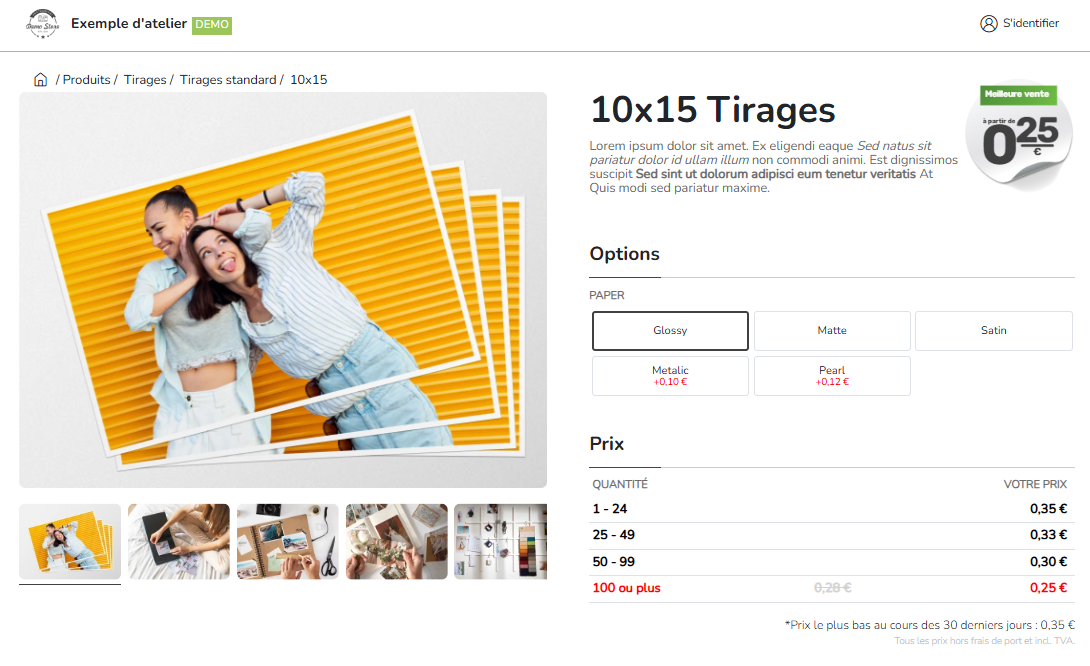Open the Exemple d'atelier store title

click(x=129, y=24)
